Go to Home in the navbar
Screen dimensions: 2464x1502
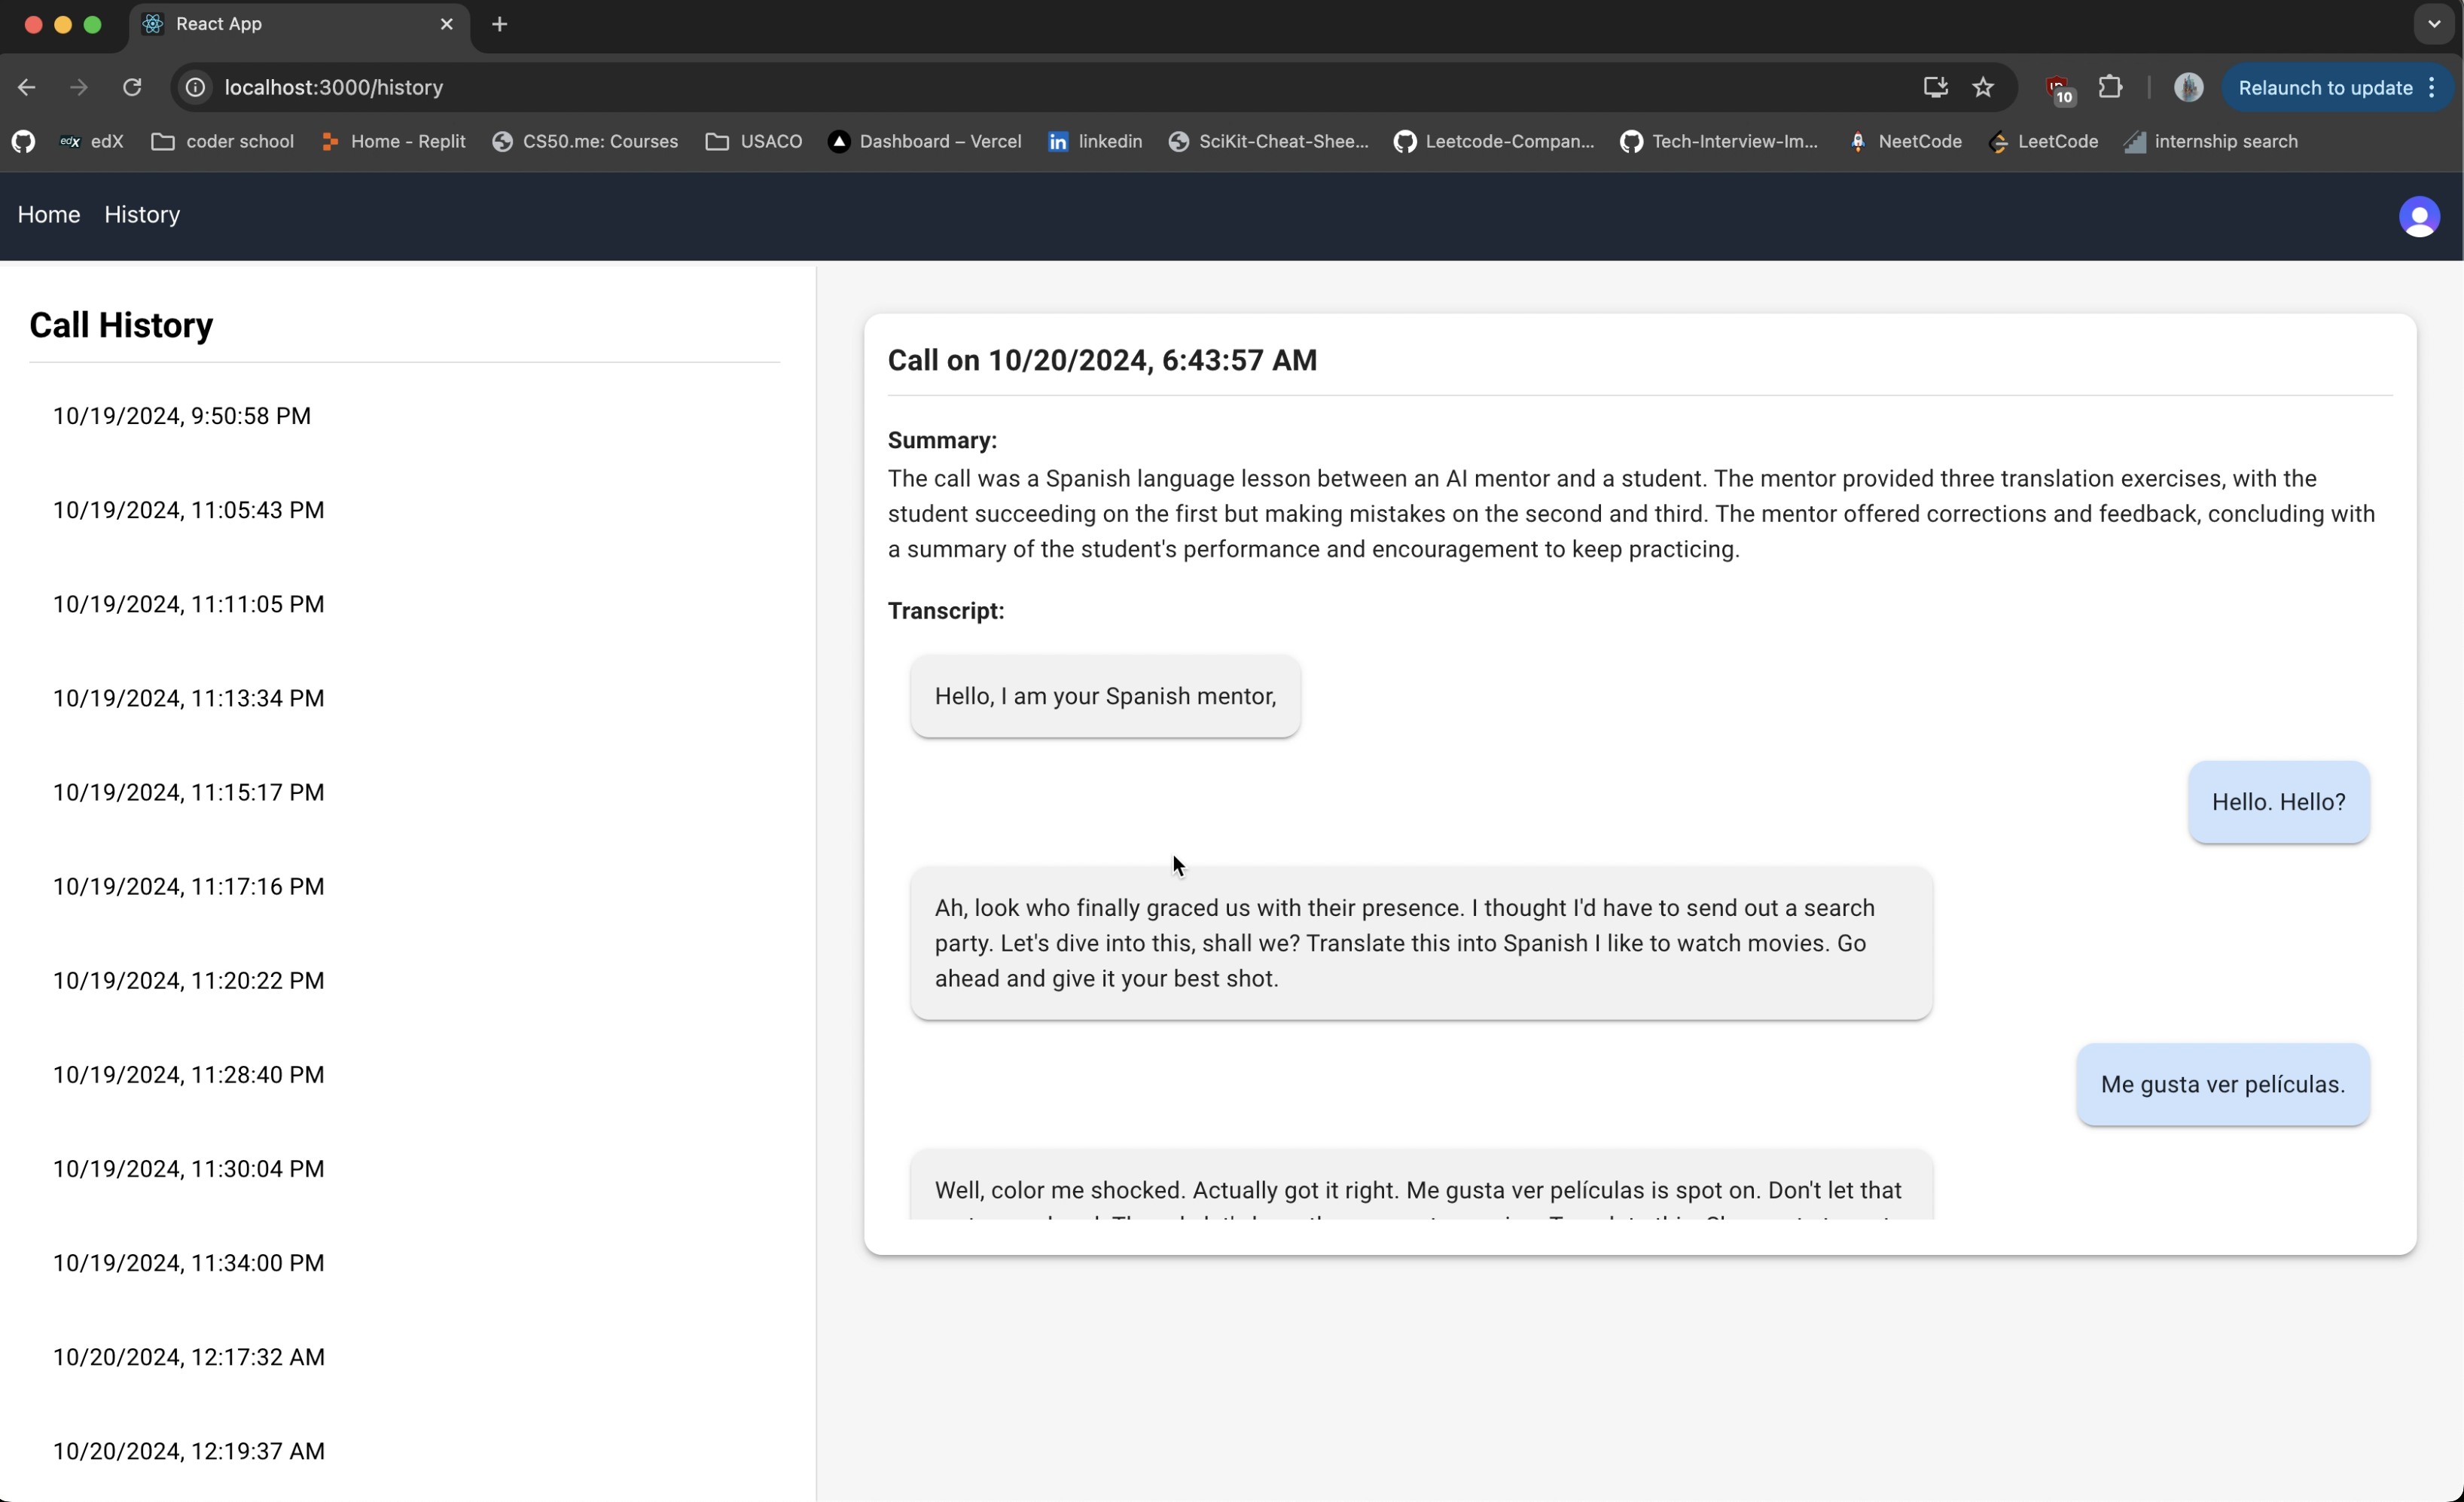48,215
